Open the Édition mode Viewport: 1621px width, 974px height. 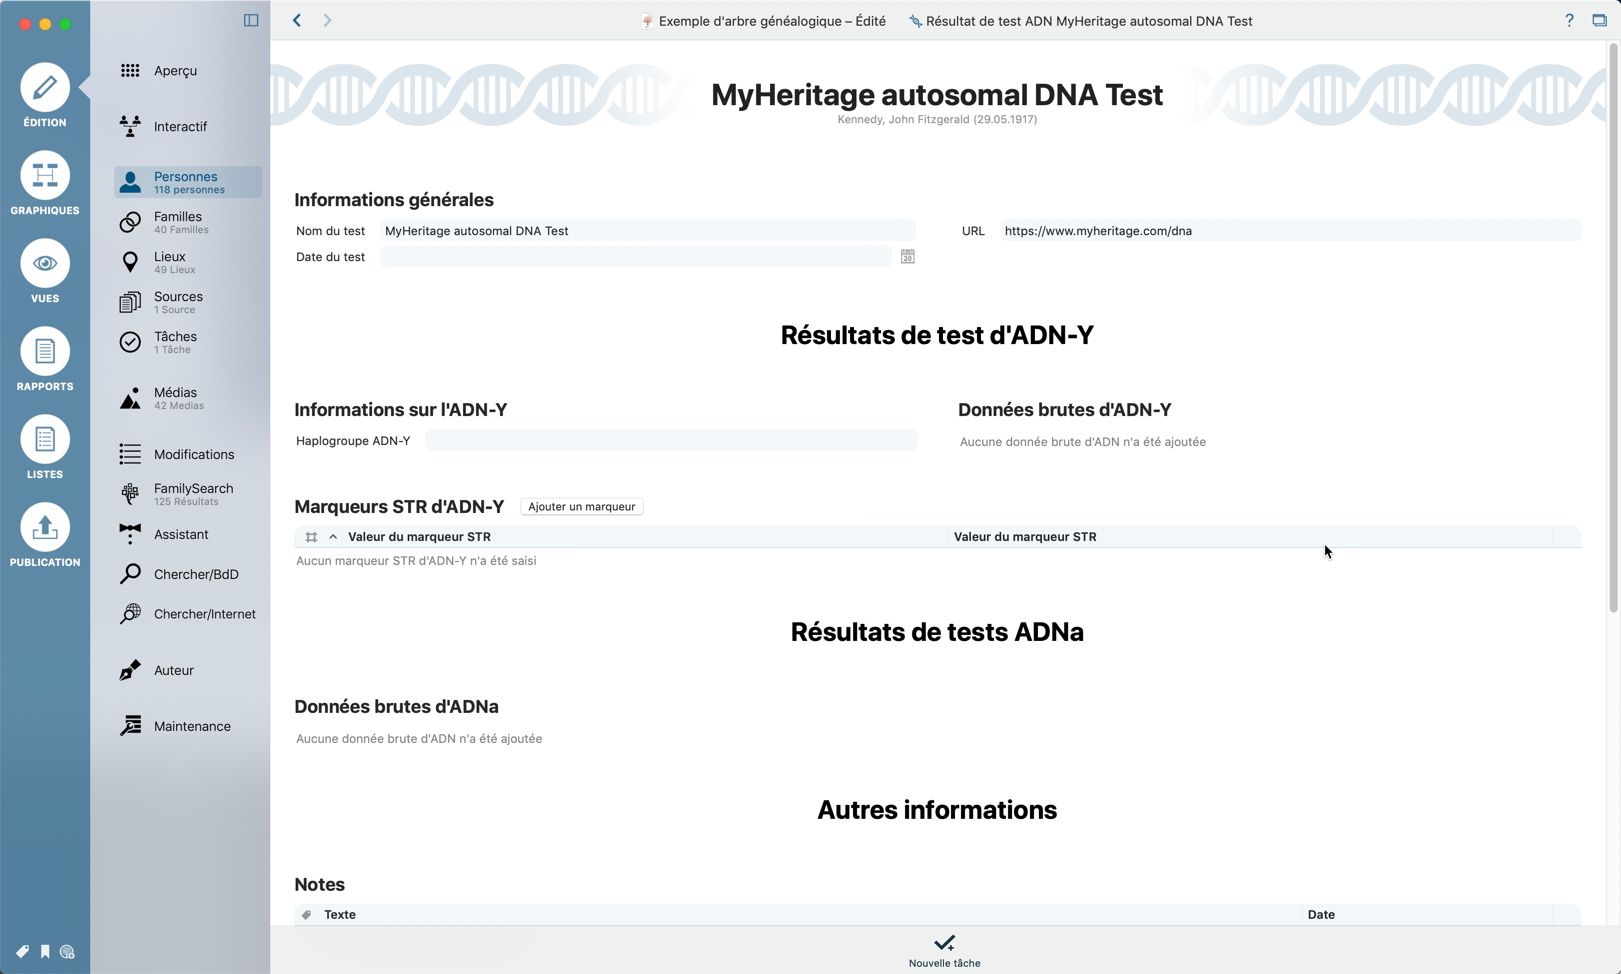[45, 96]
